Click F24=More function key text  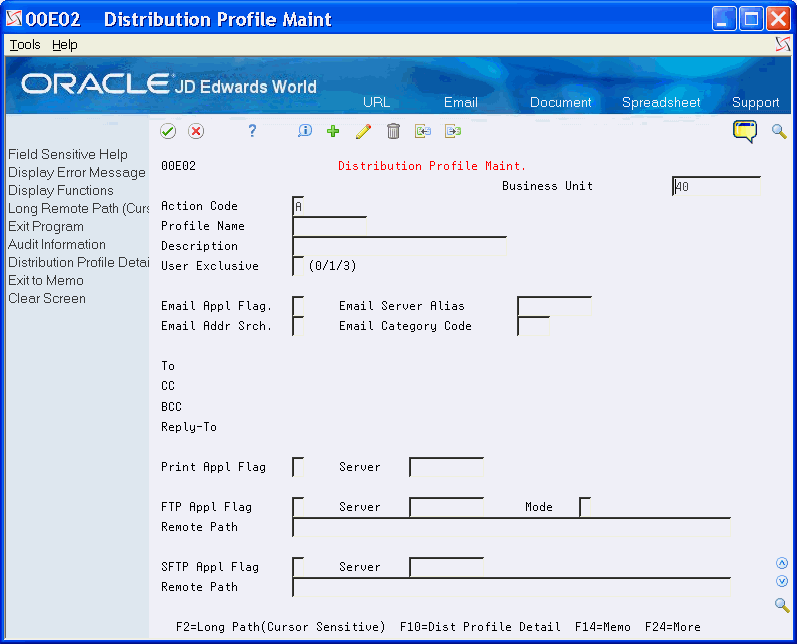click(x=672, y=627)
